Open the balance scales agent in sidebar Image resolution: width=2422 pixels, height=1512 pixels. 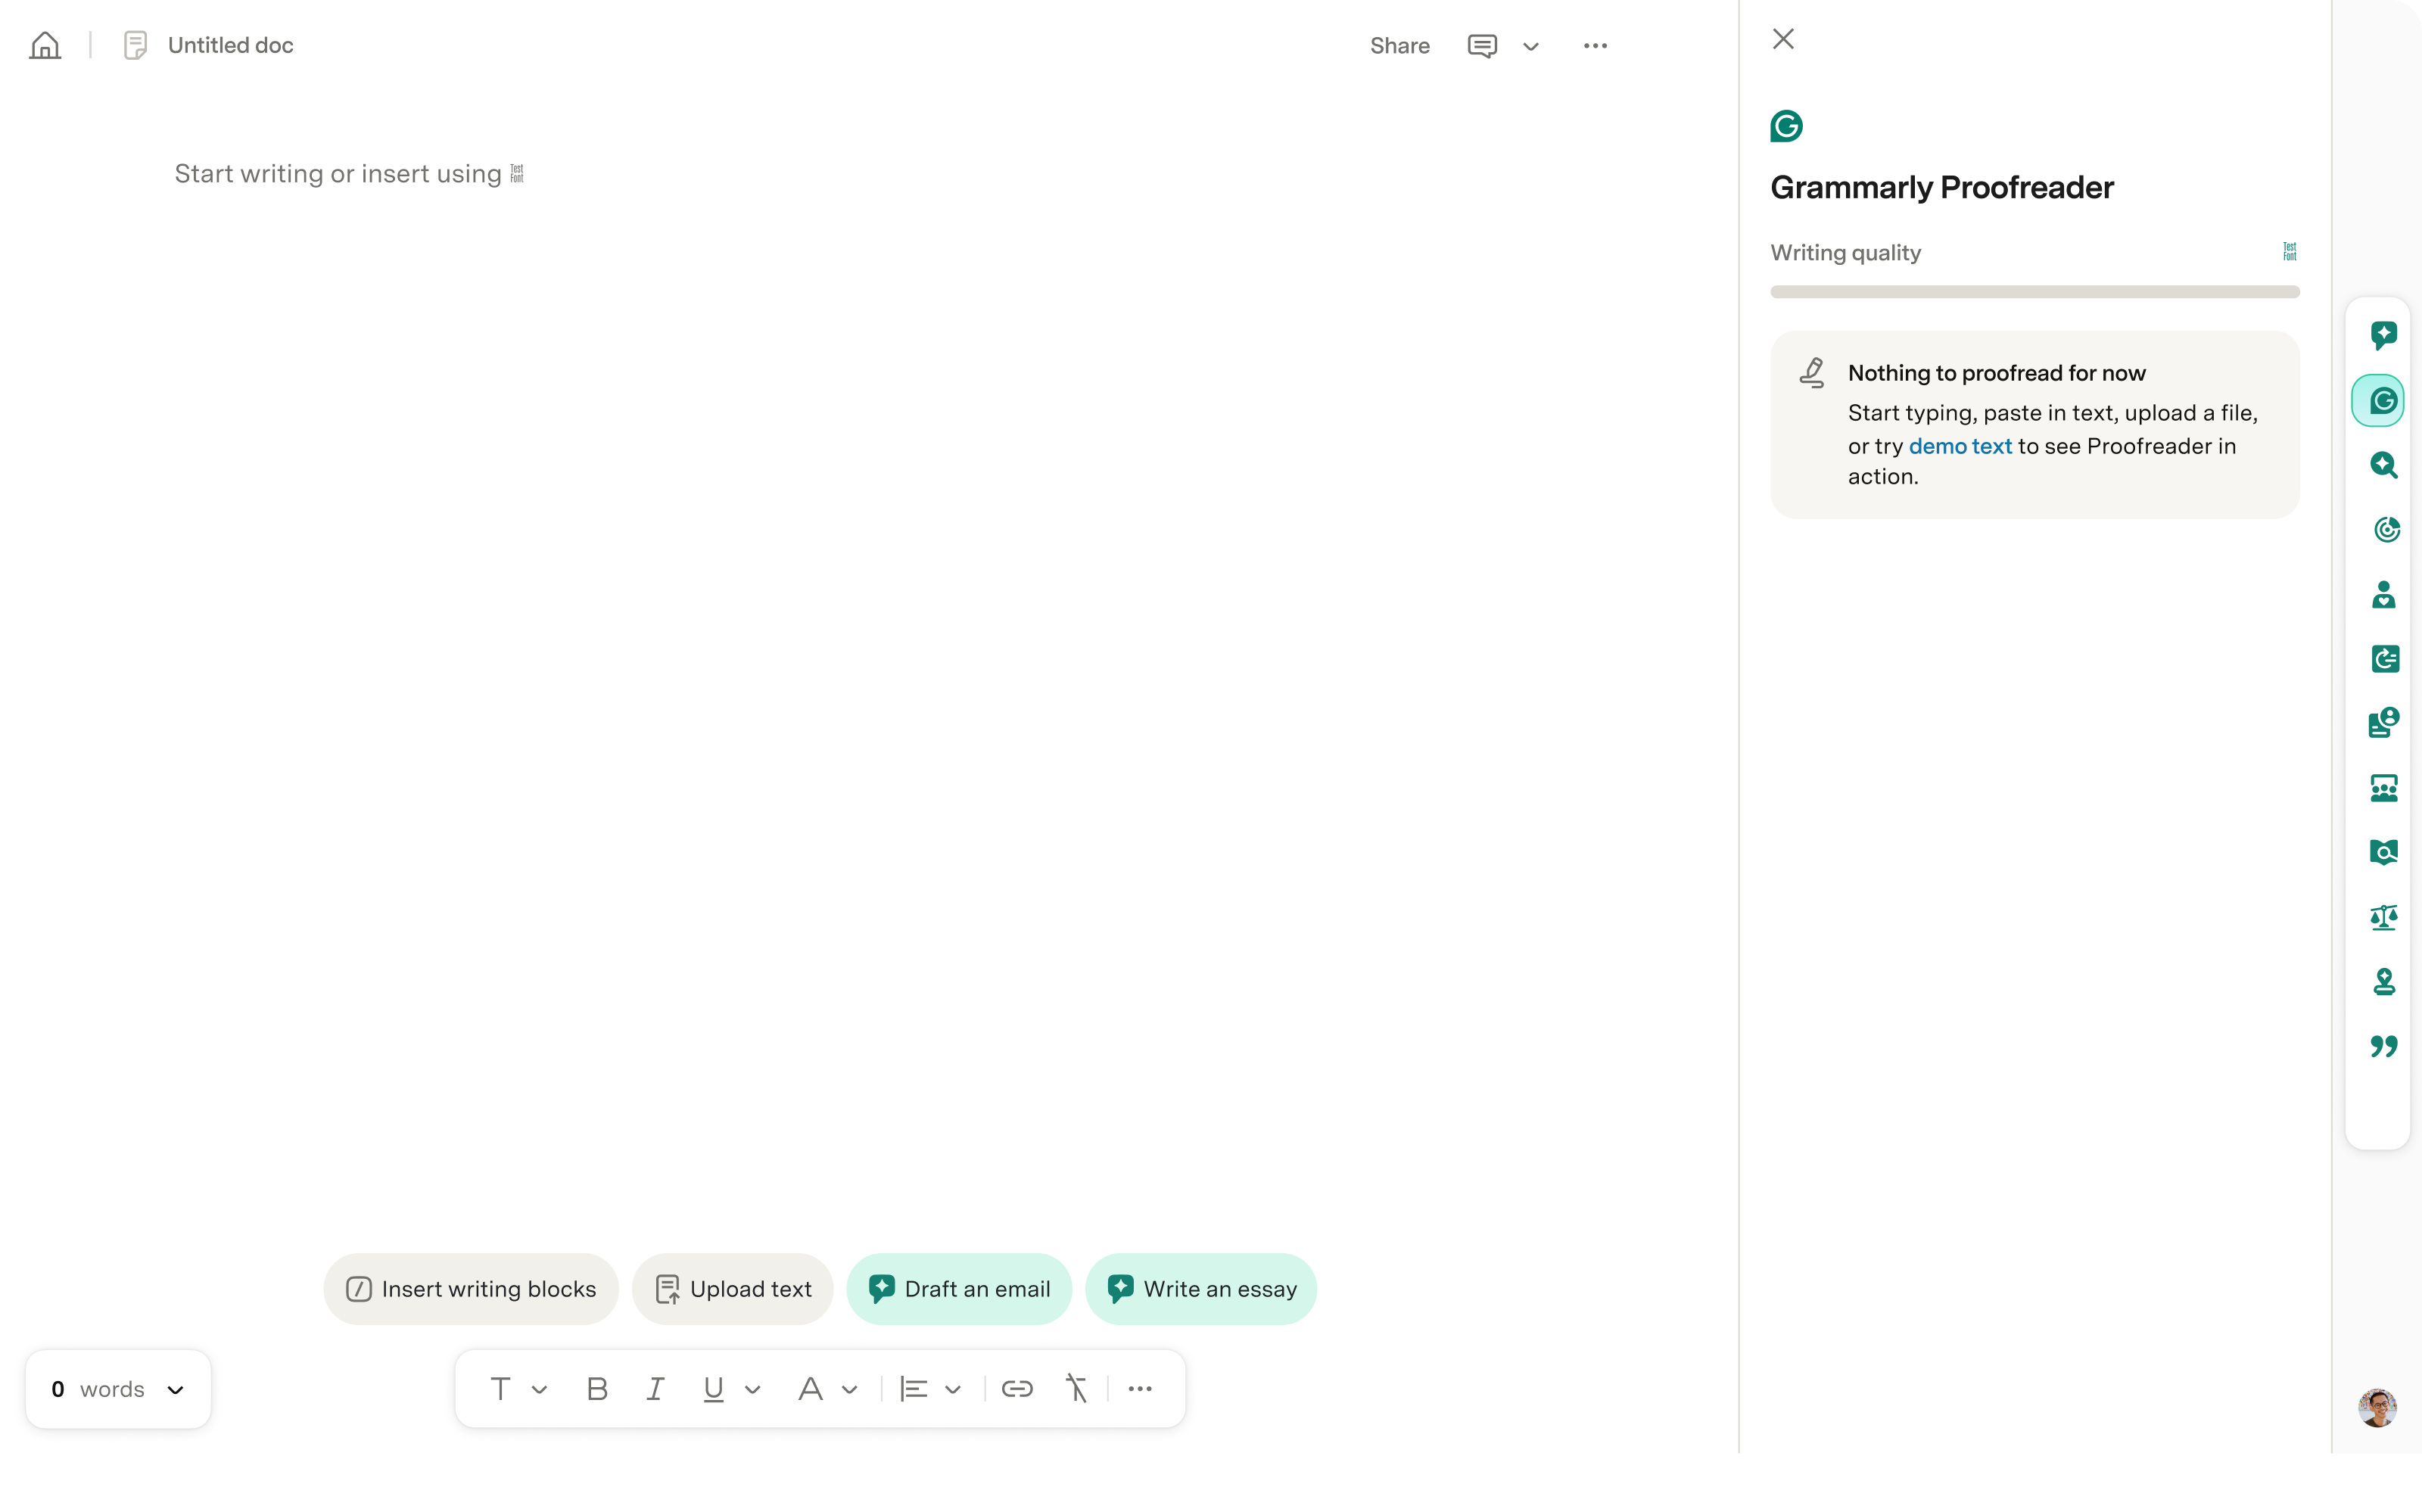pyautogui.click(x=2383, y=917)
